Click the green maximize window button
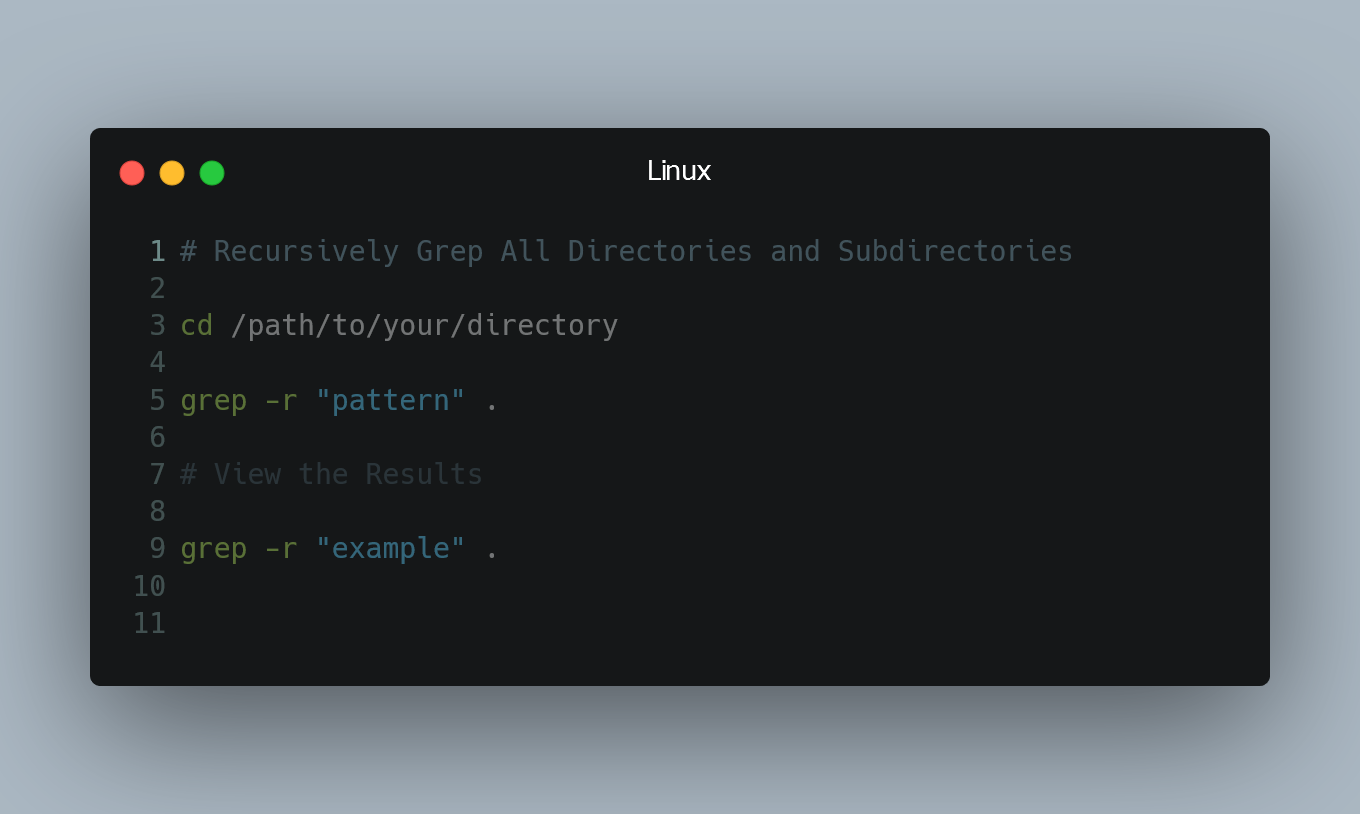 coord(212,173)
